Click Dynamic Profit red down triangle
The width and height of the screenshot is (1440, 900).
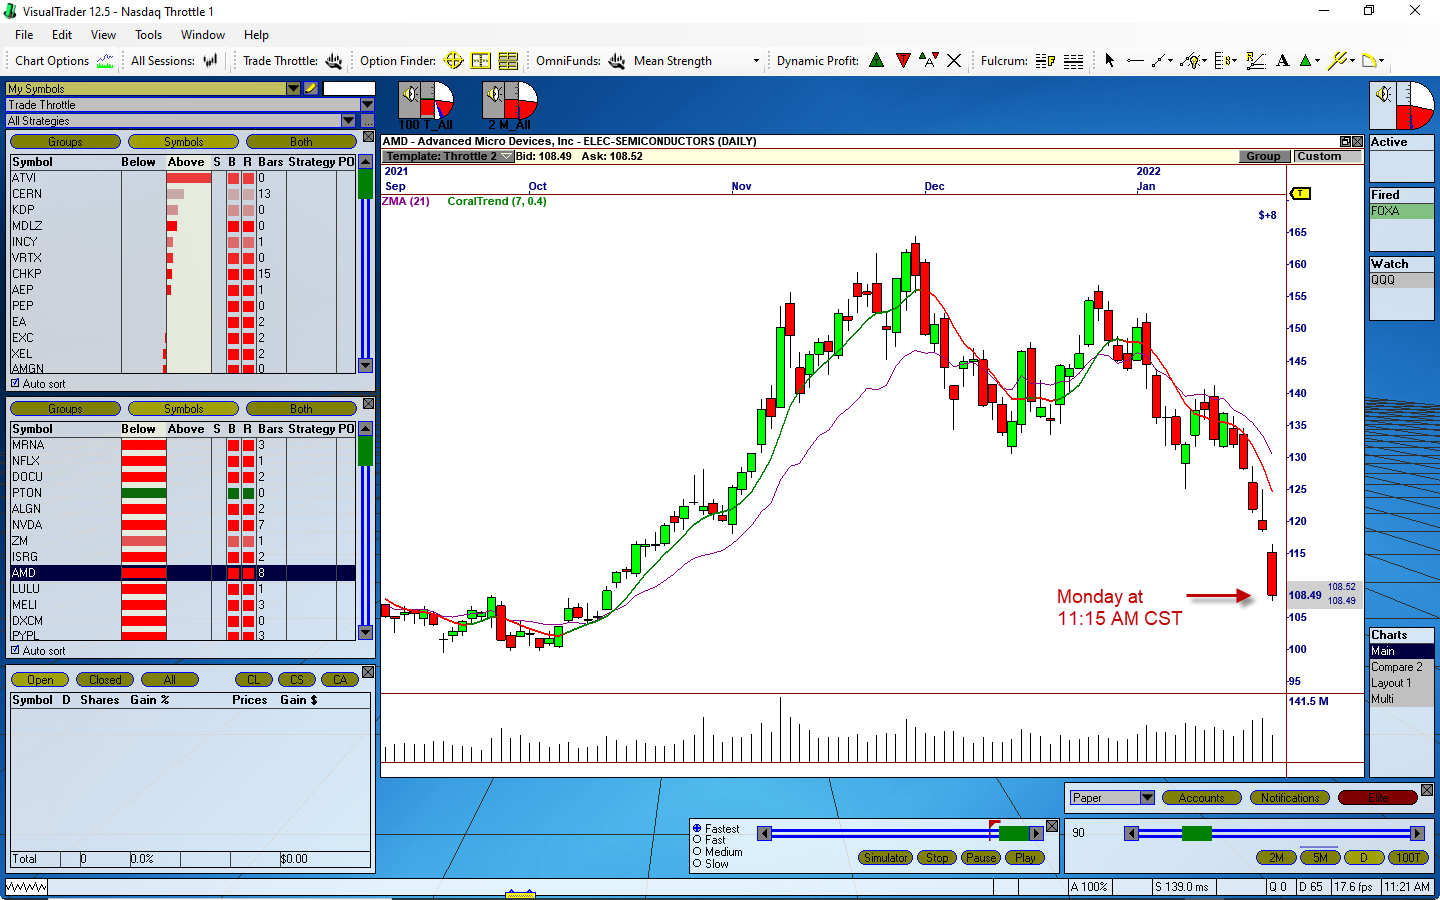(x=903, y=61)
